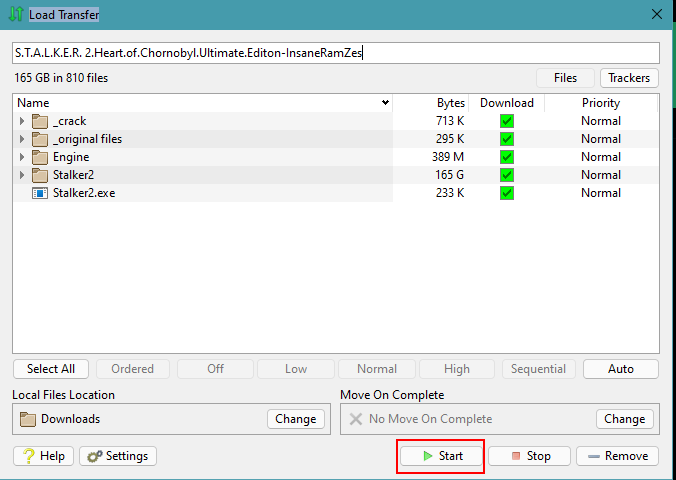Set priority to High

(457, 369)
